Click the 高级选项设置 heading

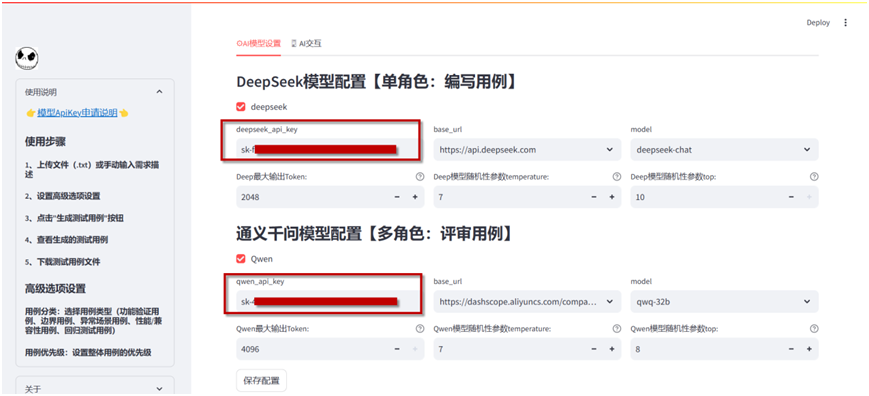[x=55, y=289]
